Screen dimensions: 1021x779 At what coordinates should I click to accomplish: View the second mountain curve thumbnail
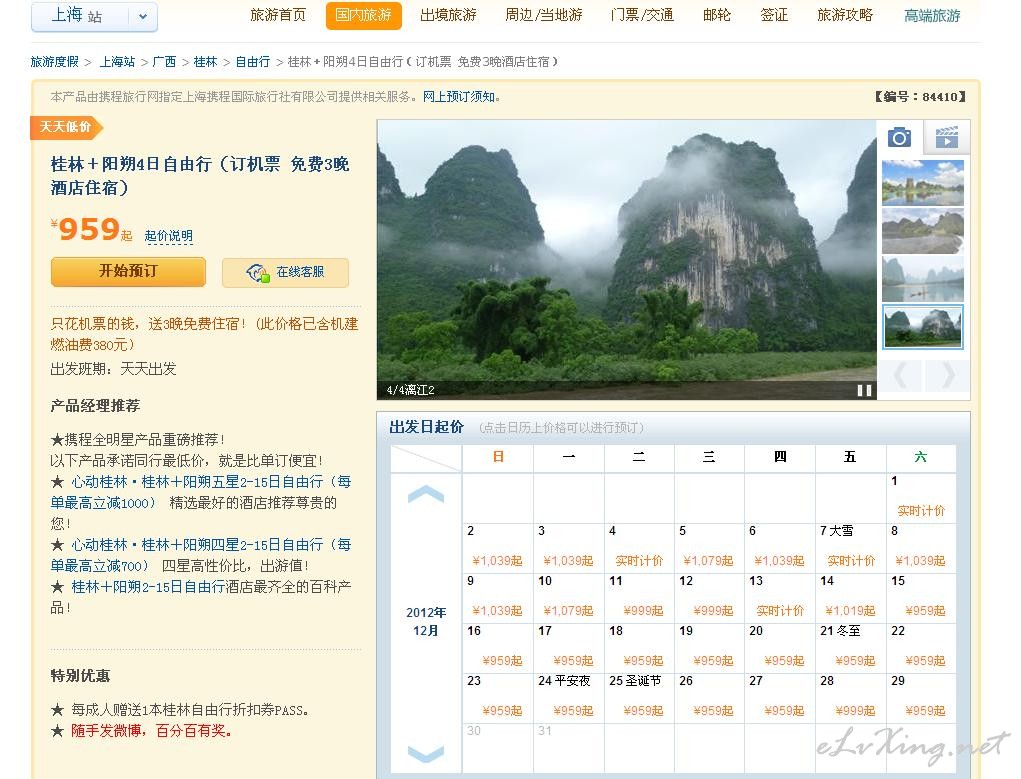click(x=923, y=231)
